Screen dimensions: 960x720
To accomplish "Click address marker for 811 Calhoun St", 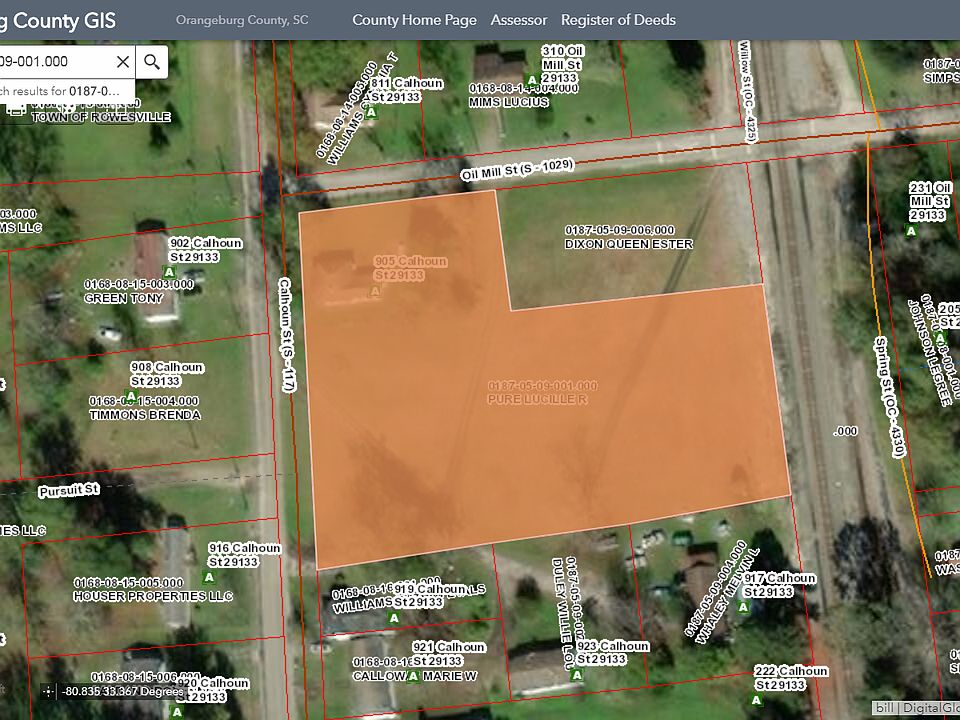I will click(x=371, y=113).
